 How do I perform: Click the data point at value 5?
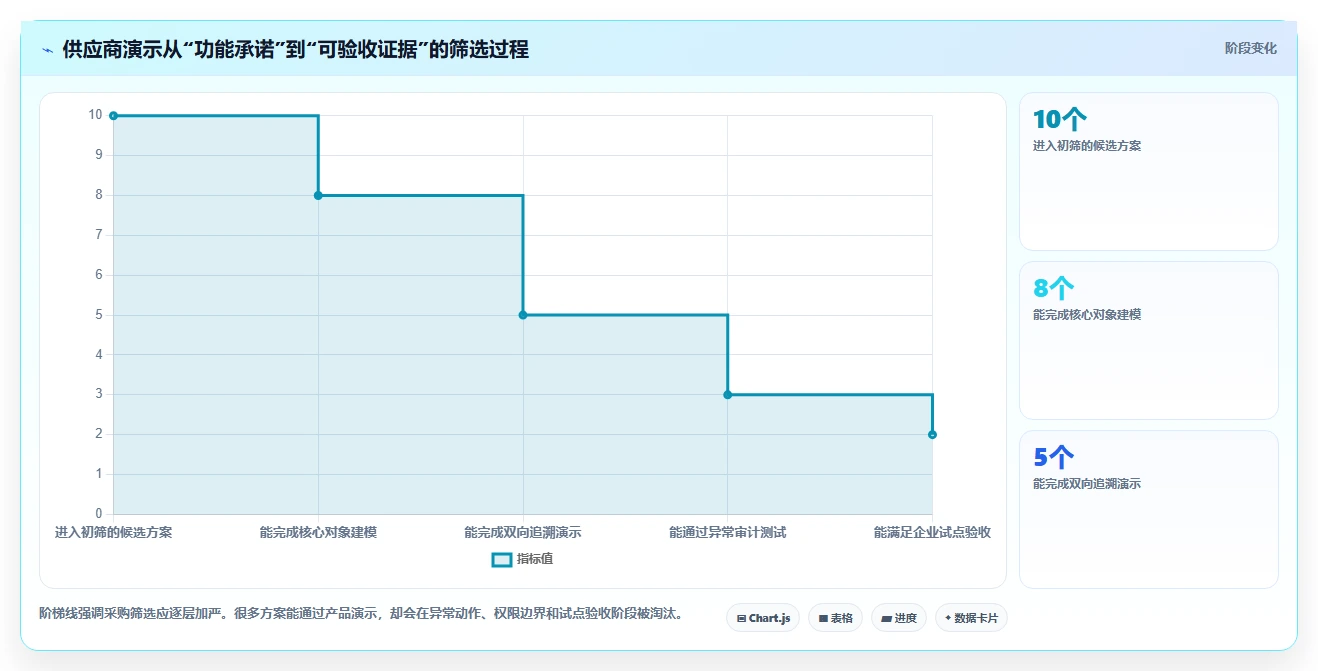pyautogui.click(x=523, y=315)
